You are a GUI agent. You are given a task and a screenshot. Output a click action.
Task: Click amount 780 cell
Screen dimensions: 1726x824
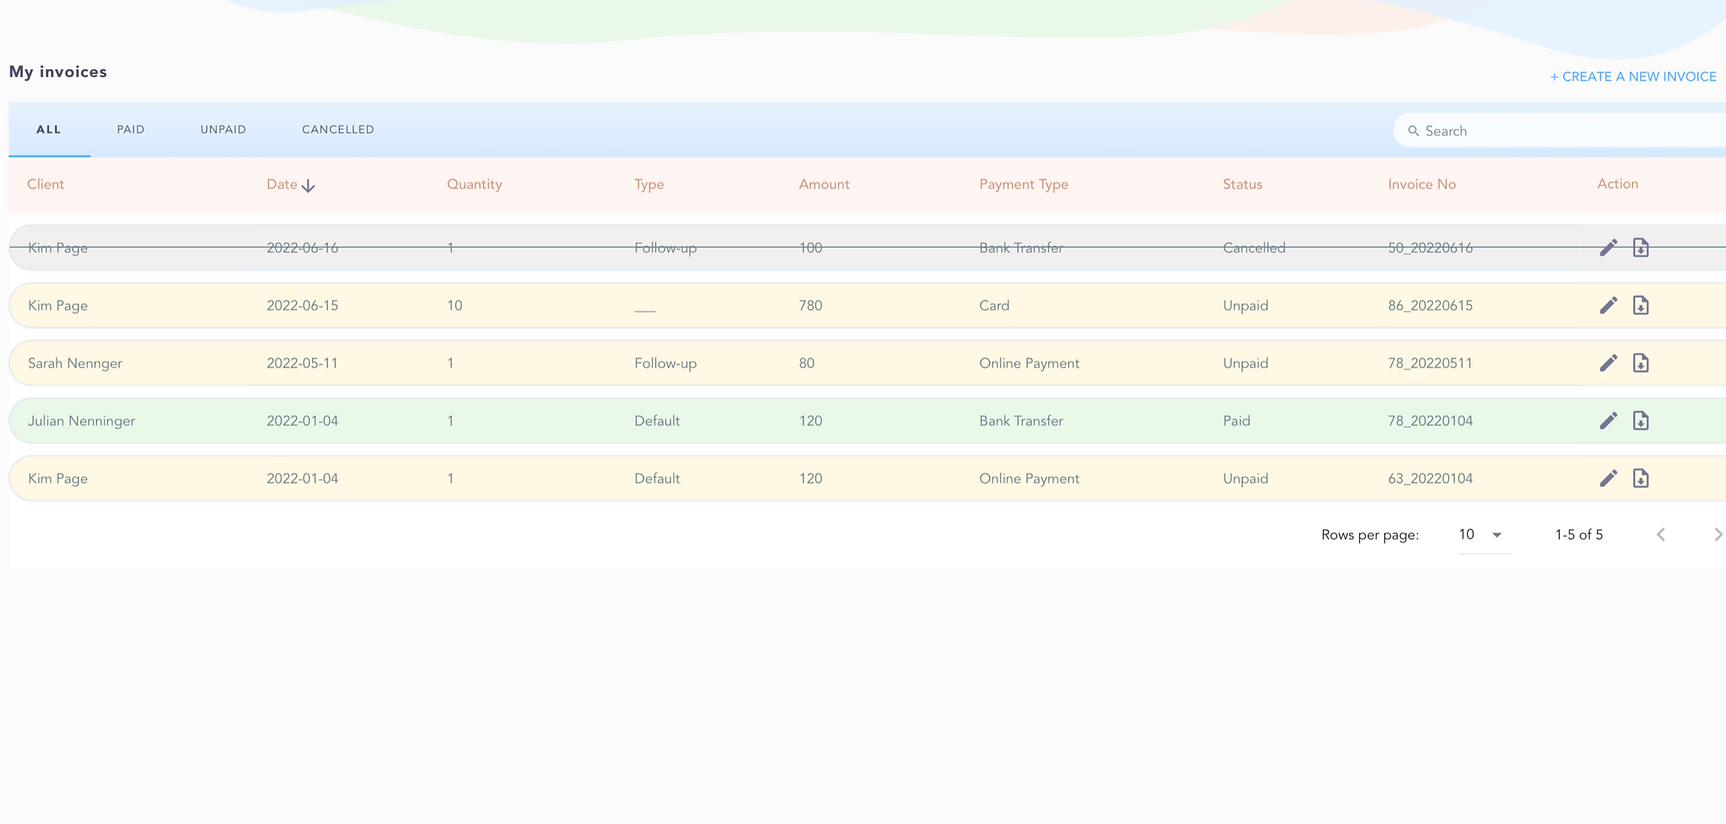810,306
